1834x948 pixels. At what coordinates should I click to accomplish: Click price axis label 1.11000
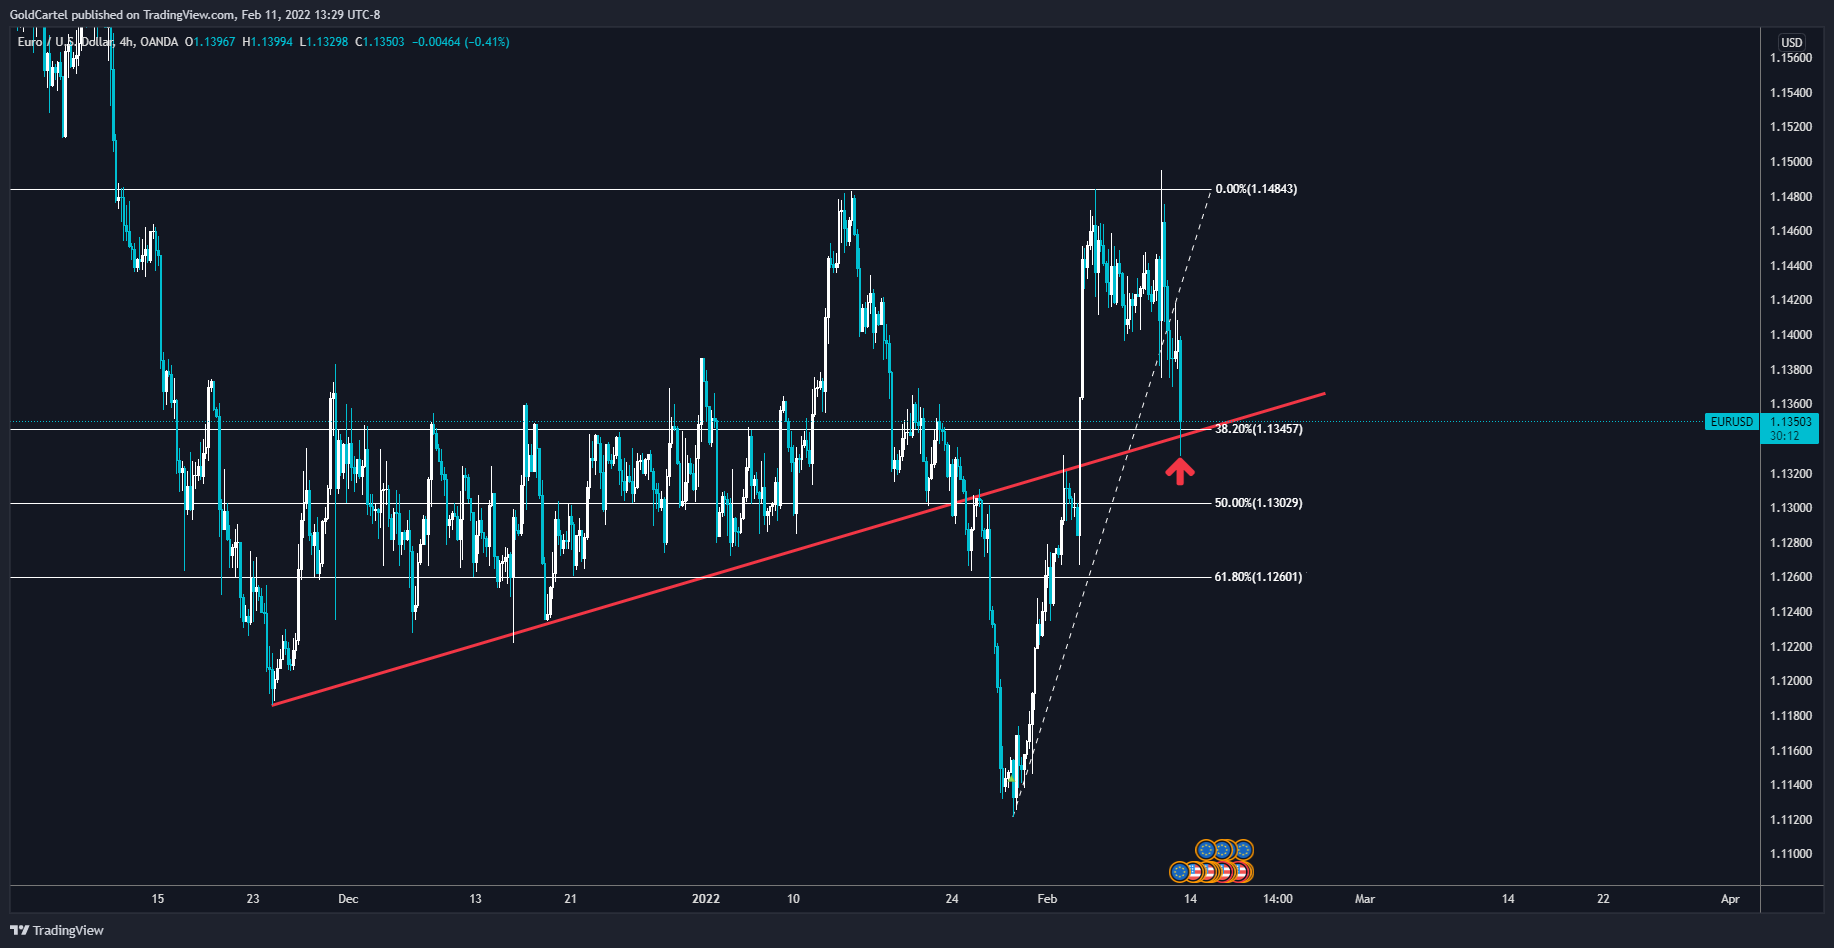[1791, 854]
